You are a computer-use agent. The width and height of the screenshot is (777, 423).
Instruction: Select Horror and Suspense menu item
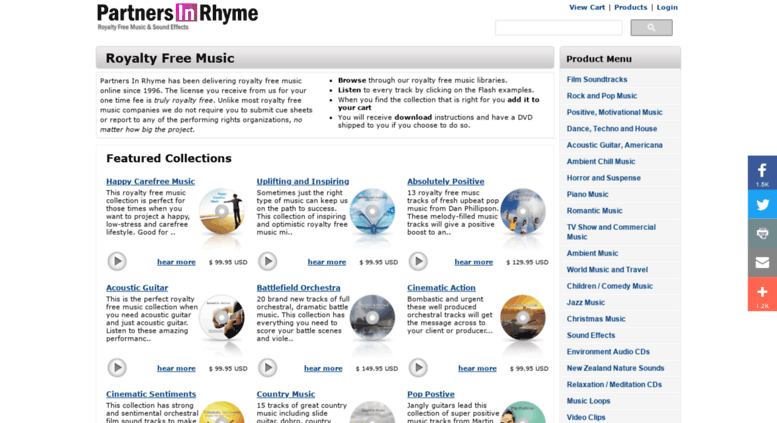(604, 177)
